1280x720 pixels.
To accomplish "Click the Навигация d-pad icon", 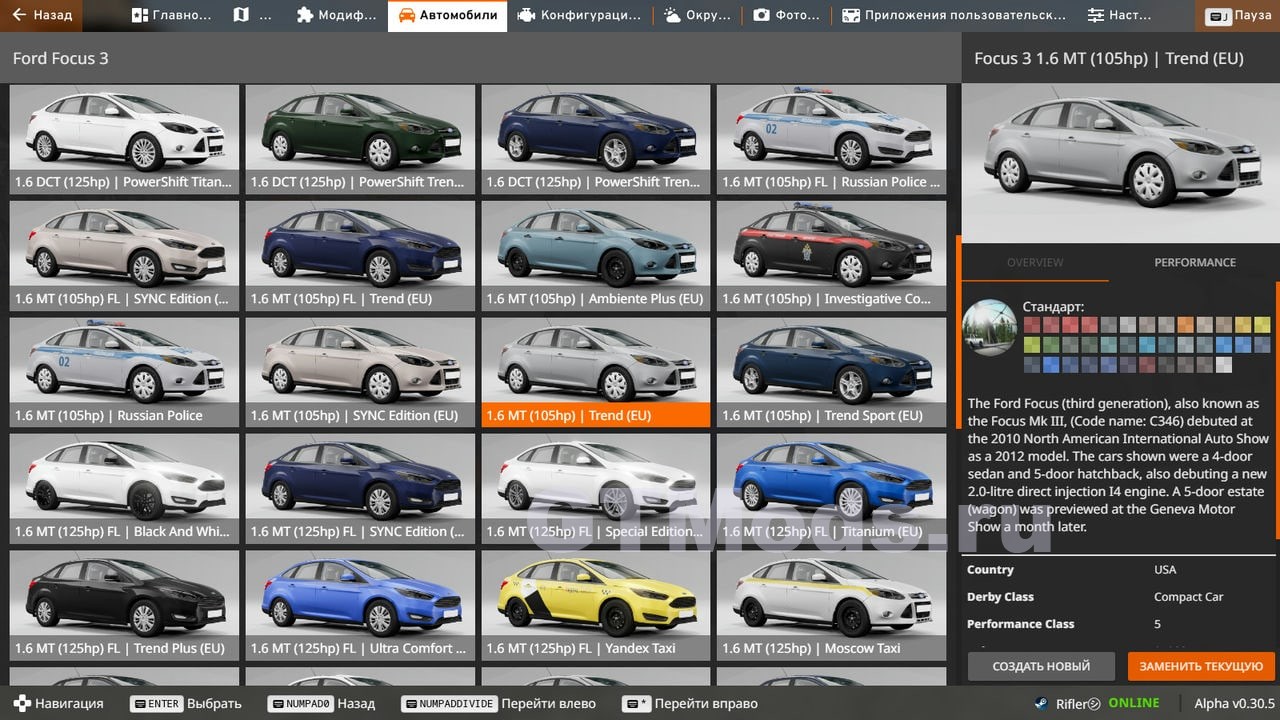I will [x=22, y=703].
